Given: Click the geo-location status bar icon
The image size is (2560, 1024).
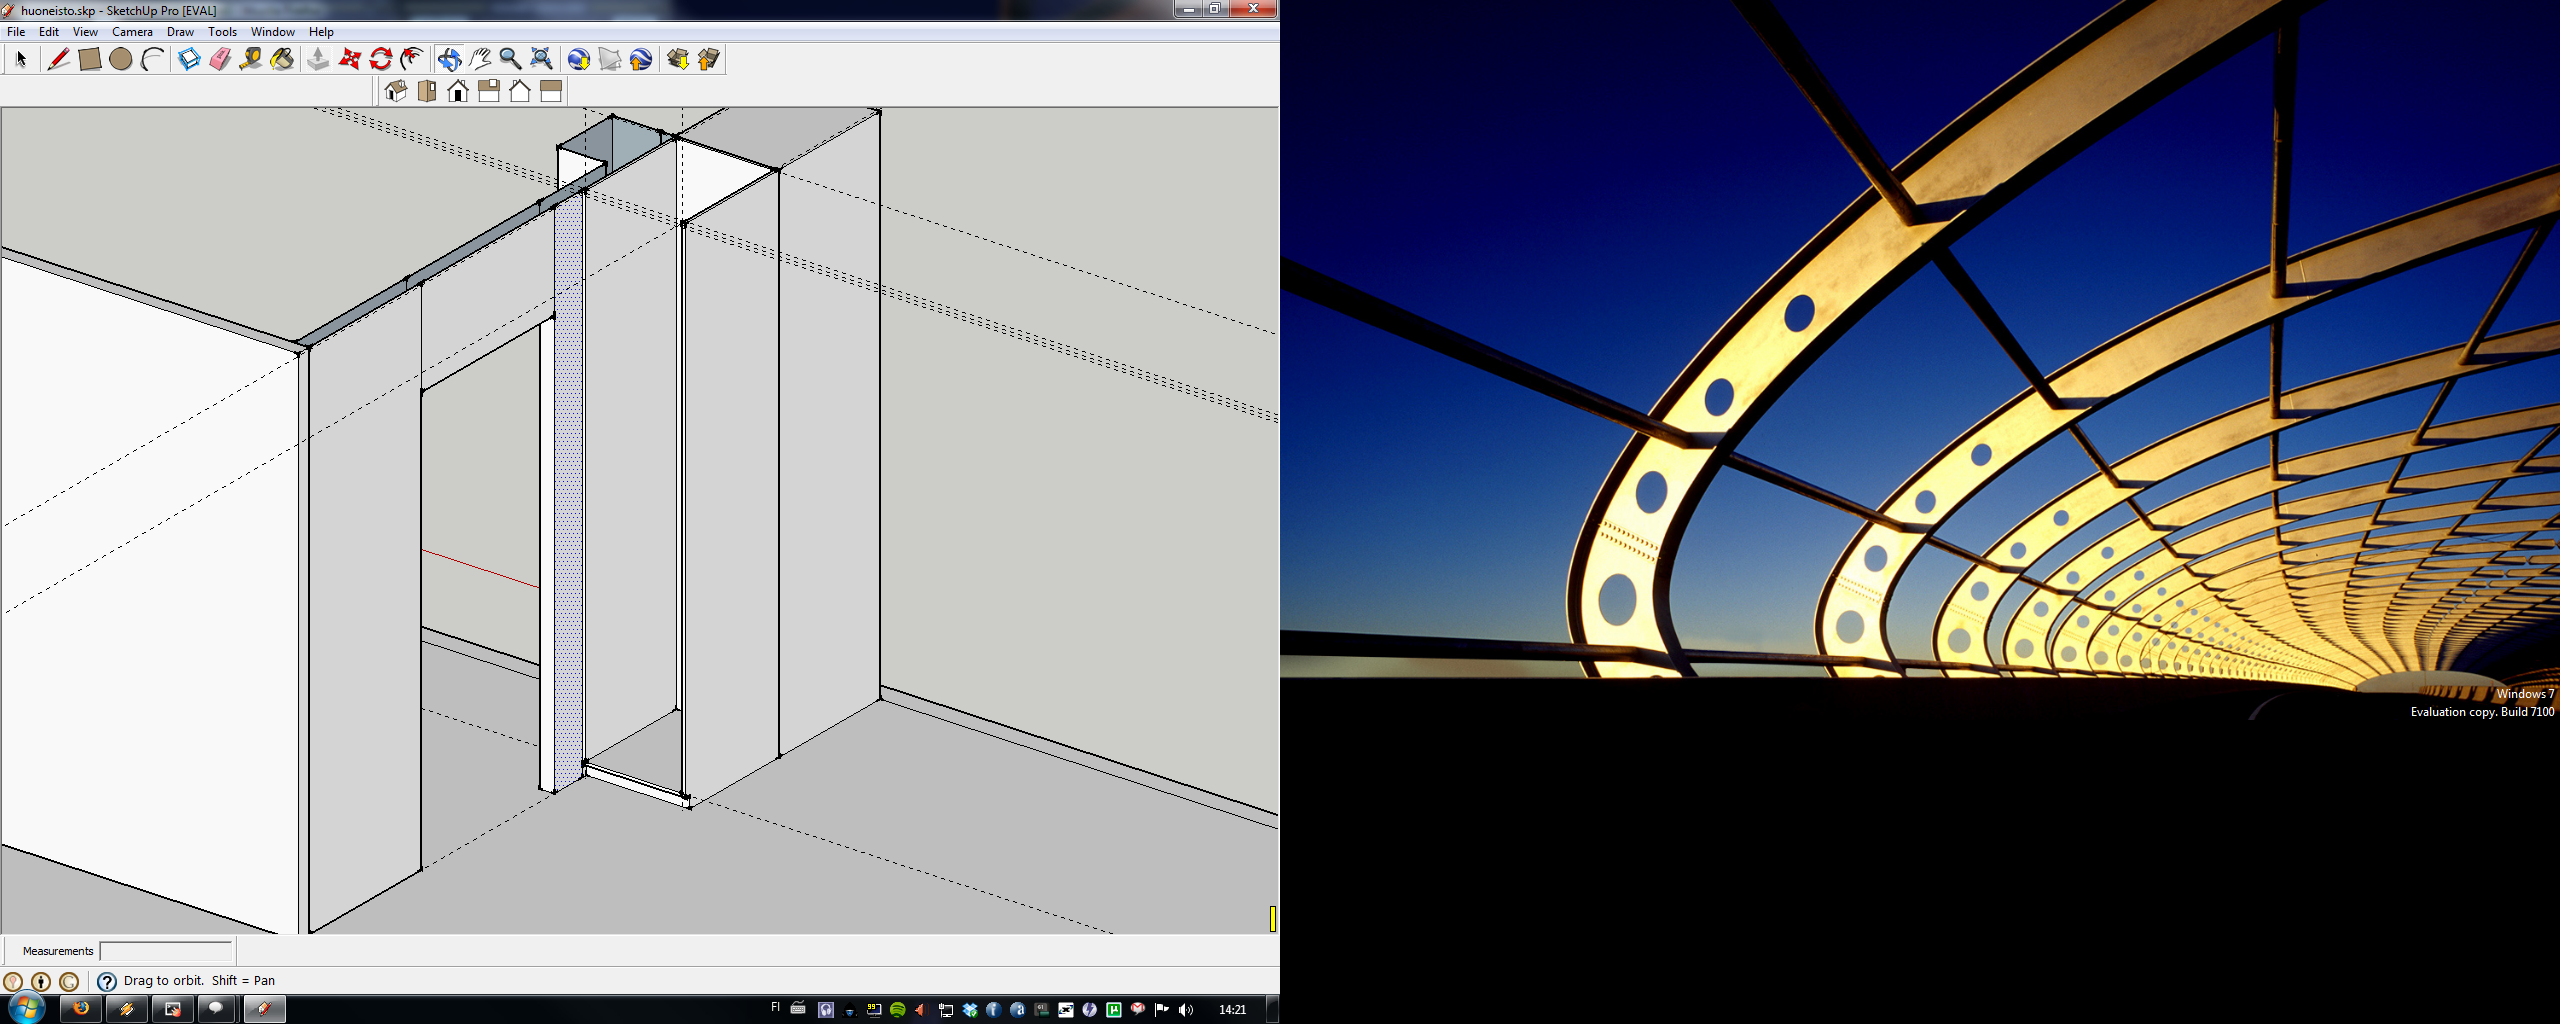Looking at the screenshot, I should pos(13,982).
